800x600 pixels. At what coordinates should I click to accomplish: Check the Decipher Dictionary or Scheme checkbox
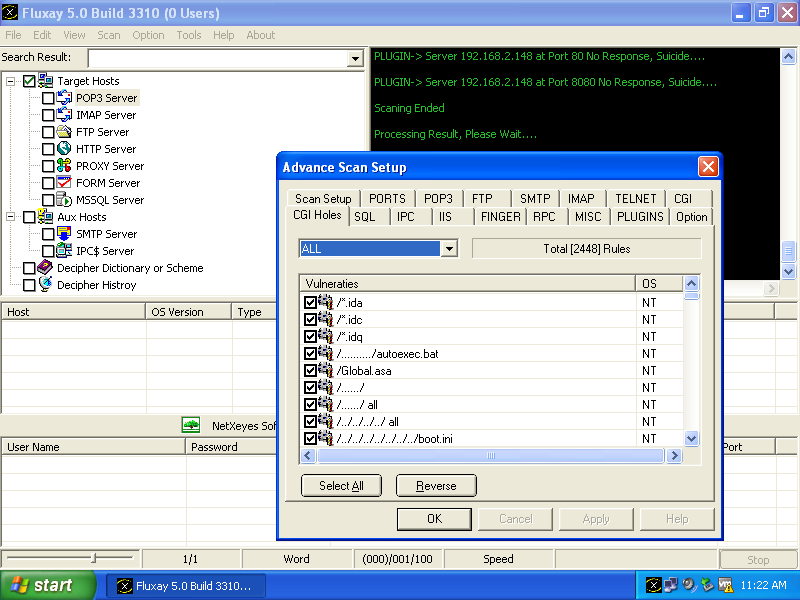click(x=29, y=268)
